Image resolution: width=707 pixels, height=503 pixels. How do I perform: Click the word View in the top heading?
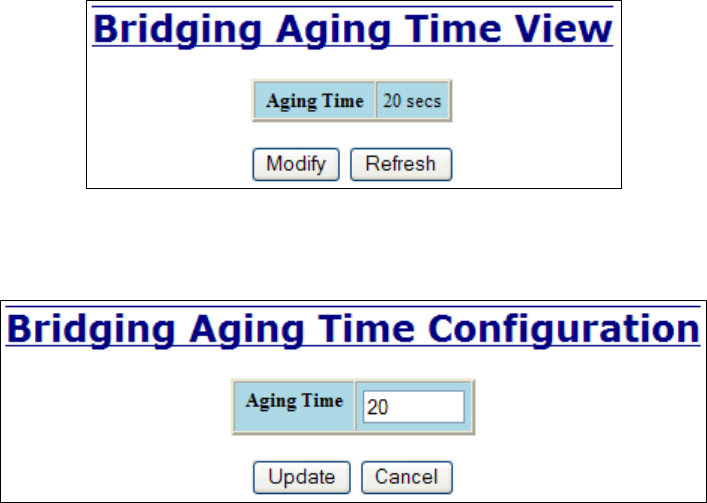pos(562,29)
